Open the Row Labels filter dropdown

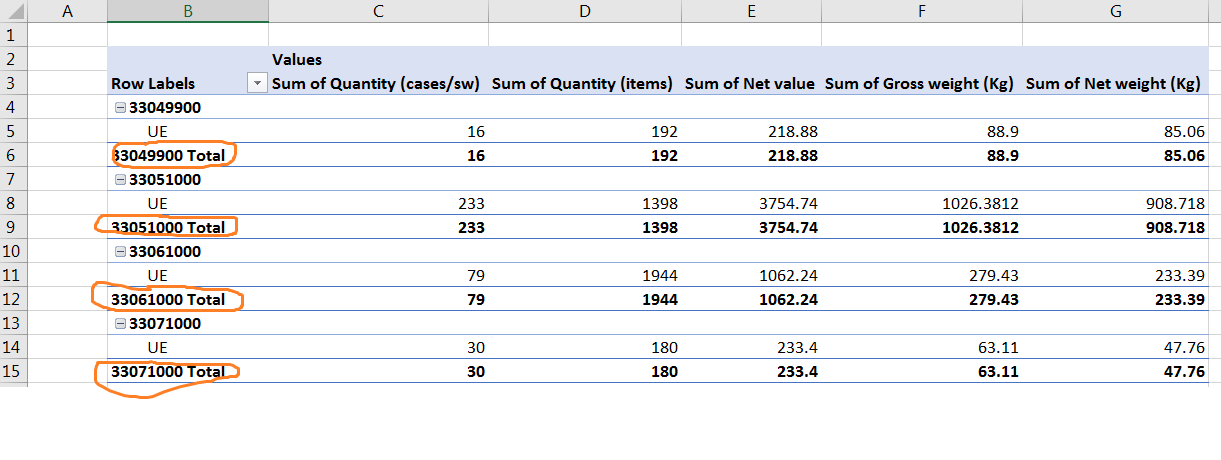tap(257, 83)
